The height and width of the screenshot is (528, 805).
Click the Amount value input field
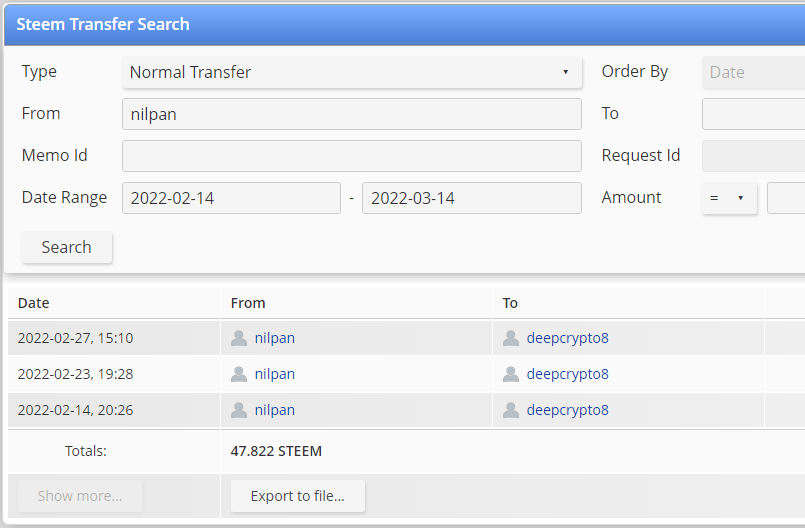point(786,198)
